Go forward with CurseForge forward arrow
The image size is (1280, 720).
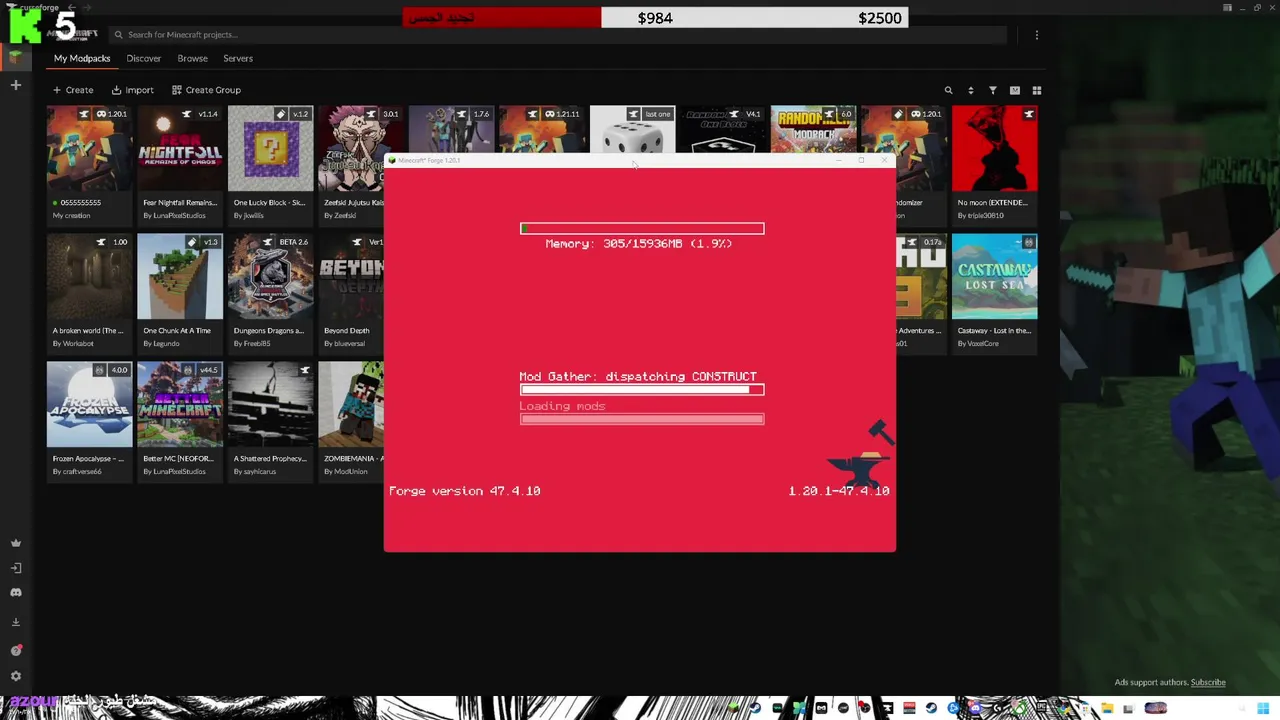pos(86,8)
